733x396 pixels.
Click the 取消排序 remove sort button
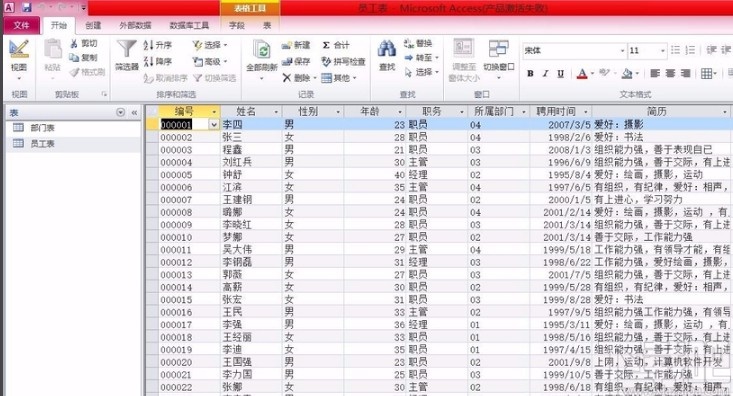[165, 78]
